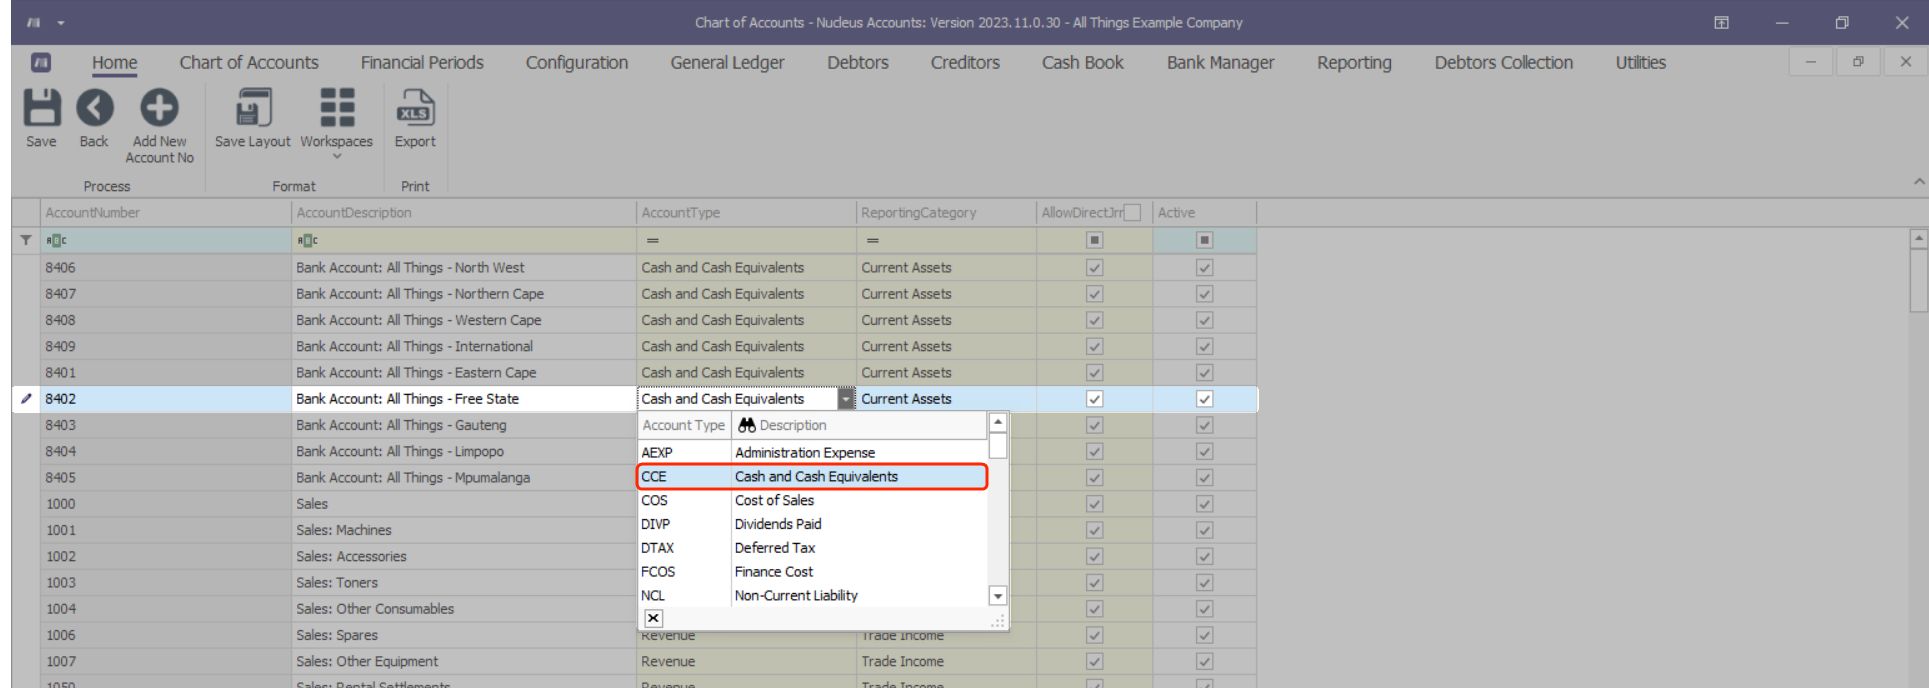This screenshot has width=1929, height=688.
Task: Open the filter row funnel icon
Action: coord(26,240)
